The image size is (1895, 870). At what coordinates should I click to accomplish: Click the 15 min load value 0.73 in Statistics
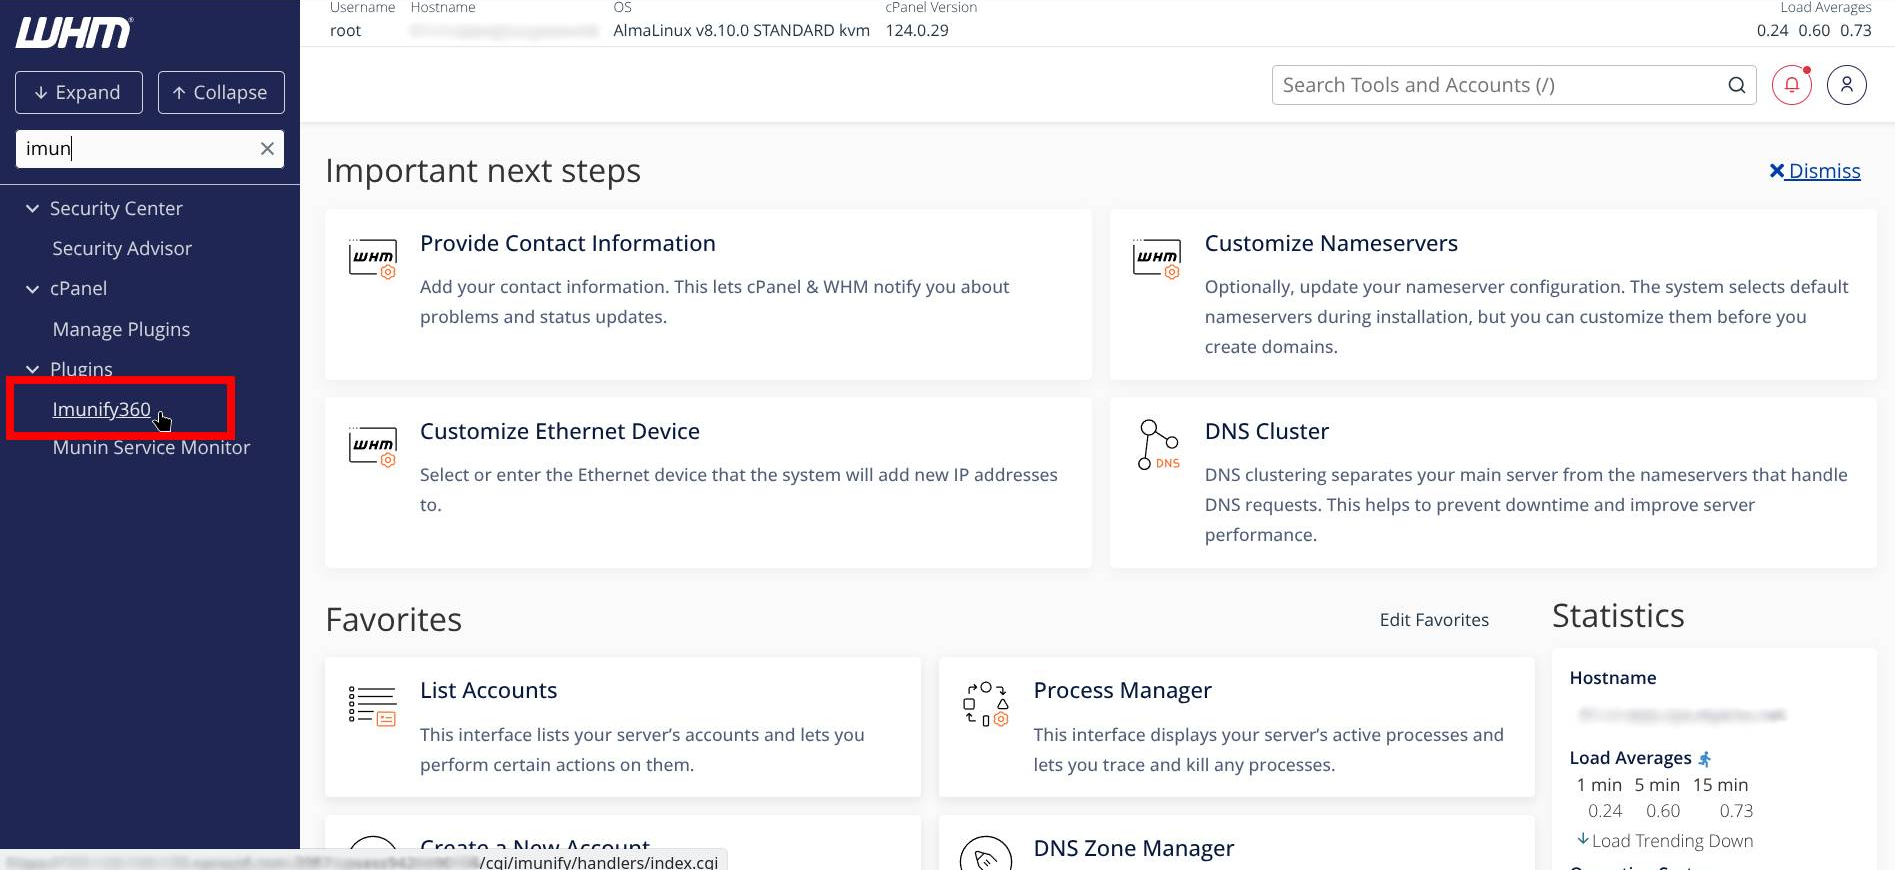(1736, 811)
